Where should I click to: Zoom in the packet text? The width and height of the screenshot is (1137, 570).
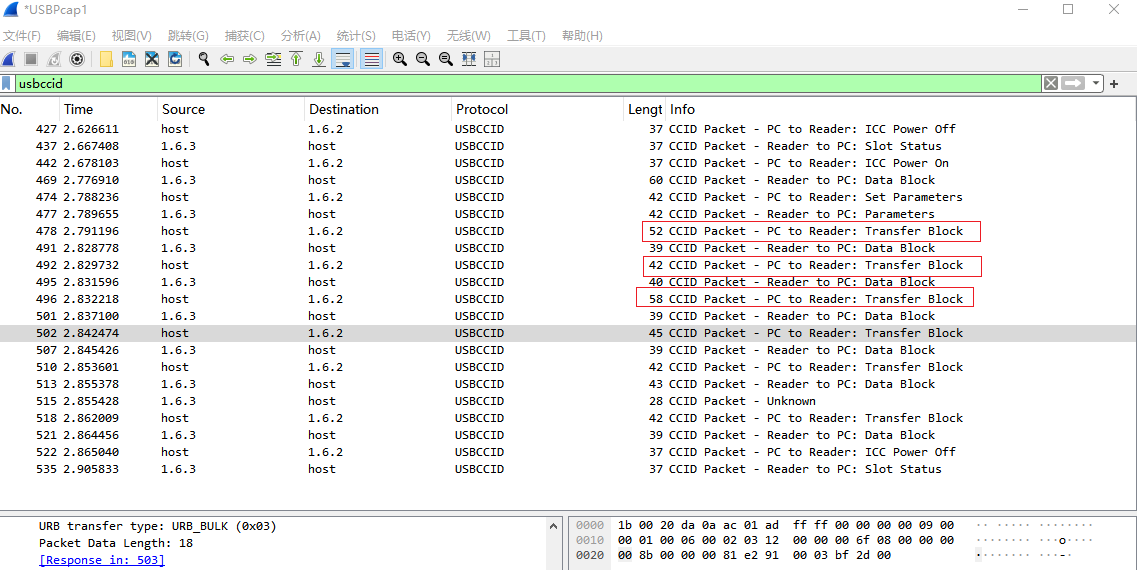click(x=400, y=59)
